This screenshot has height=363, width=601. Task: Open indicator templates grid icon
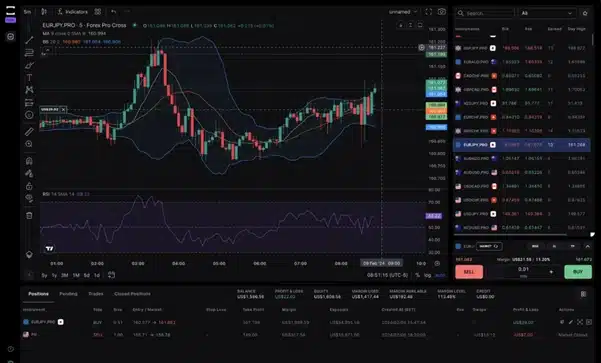[x=98, y=12]
